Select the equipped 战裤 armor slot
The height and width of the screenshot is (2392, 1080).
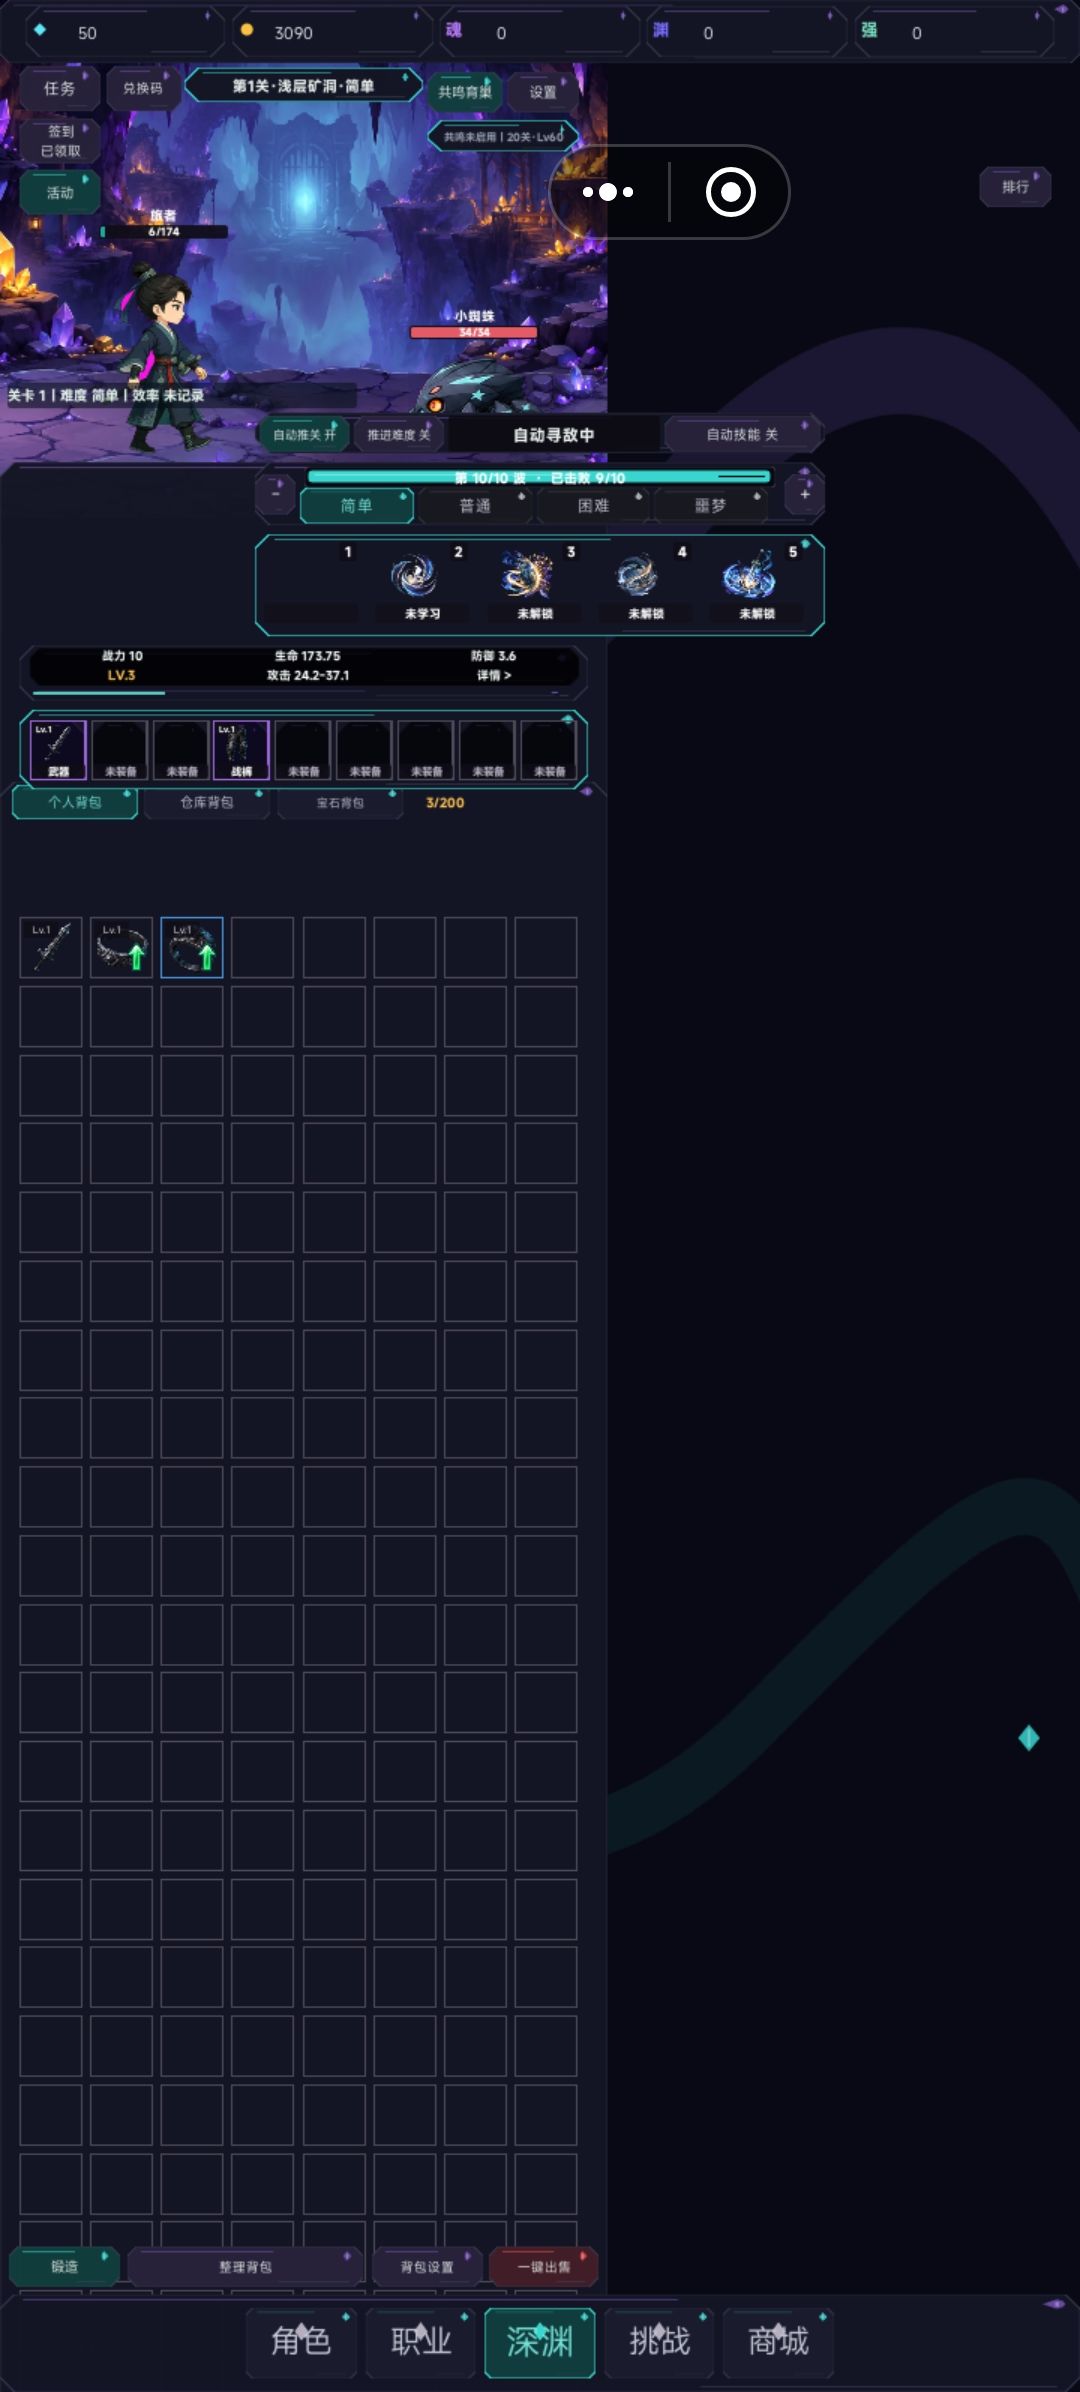(x=241, y=749)
